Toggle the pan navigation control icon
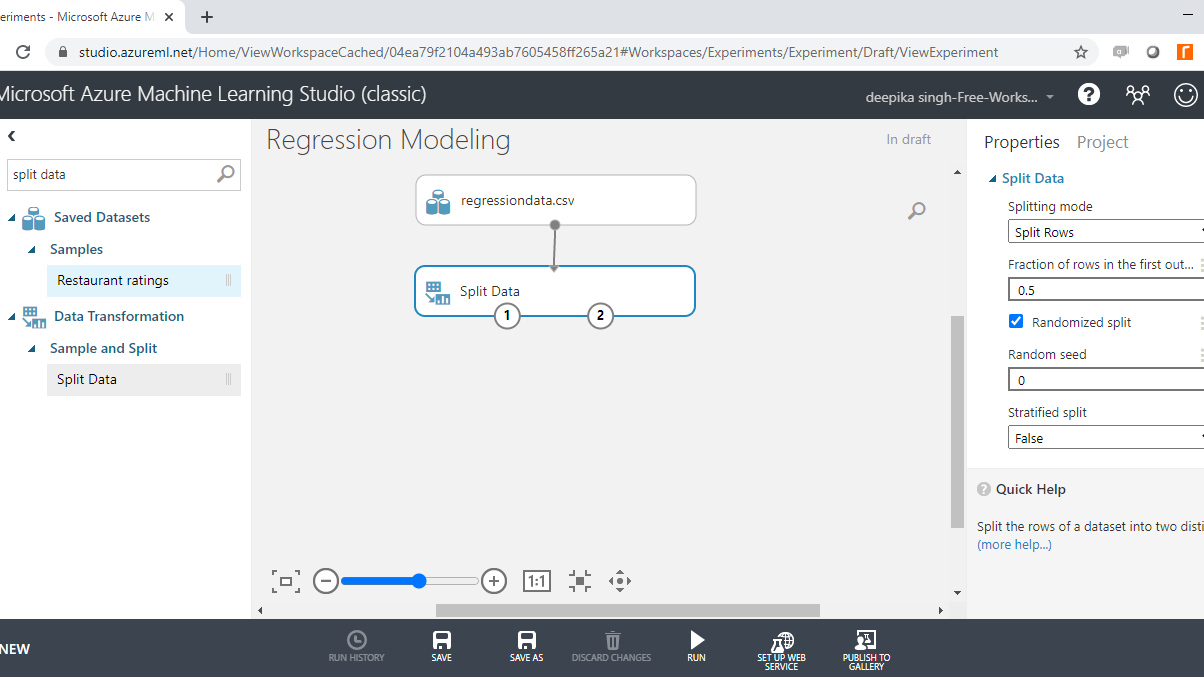 620,581
